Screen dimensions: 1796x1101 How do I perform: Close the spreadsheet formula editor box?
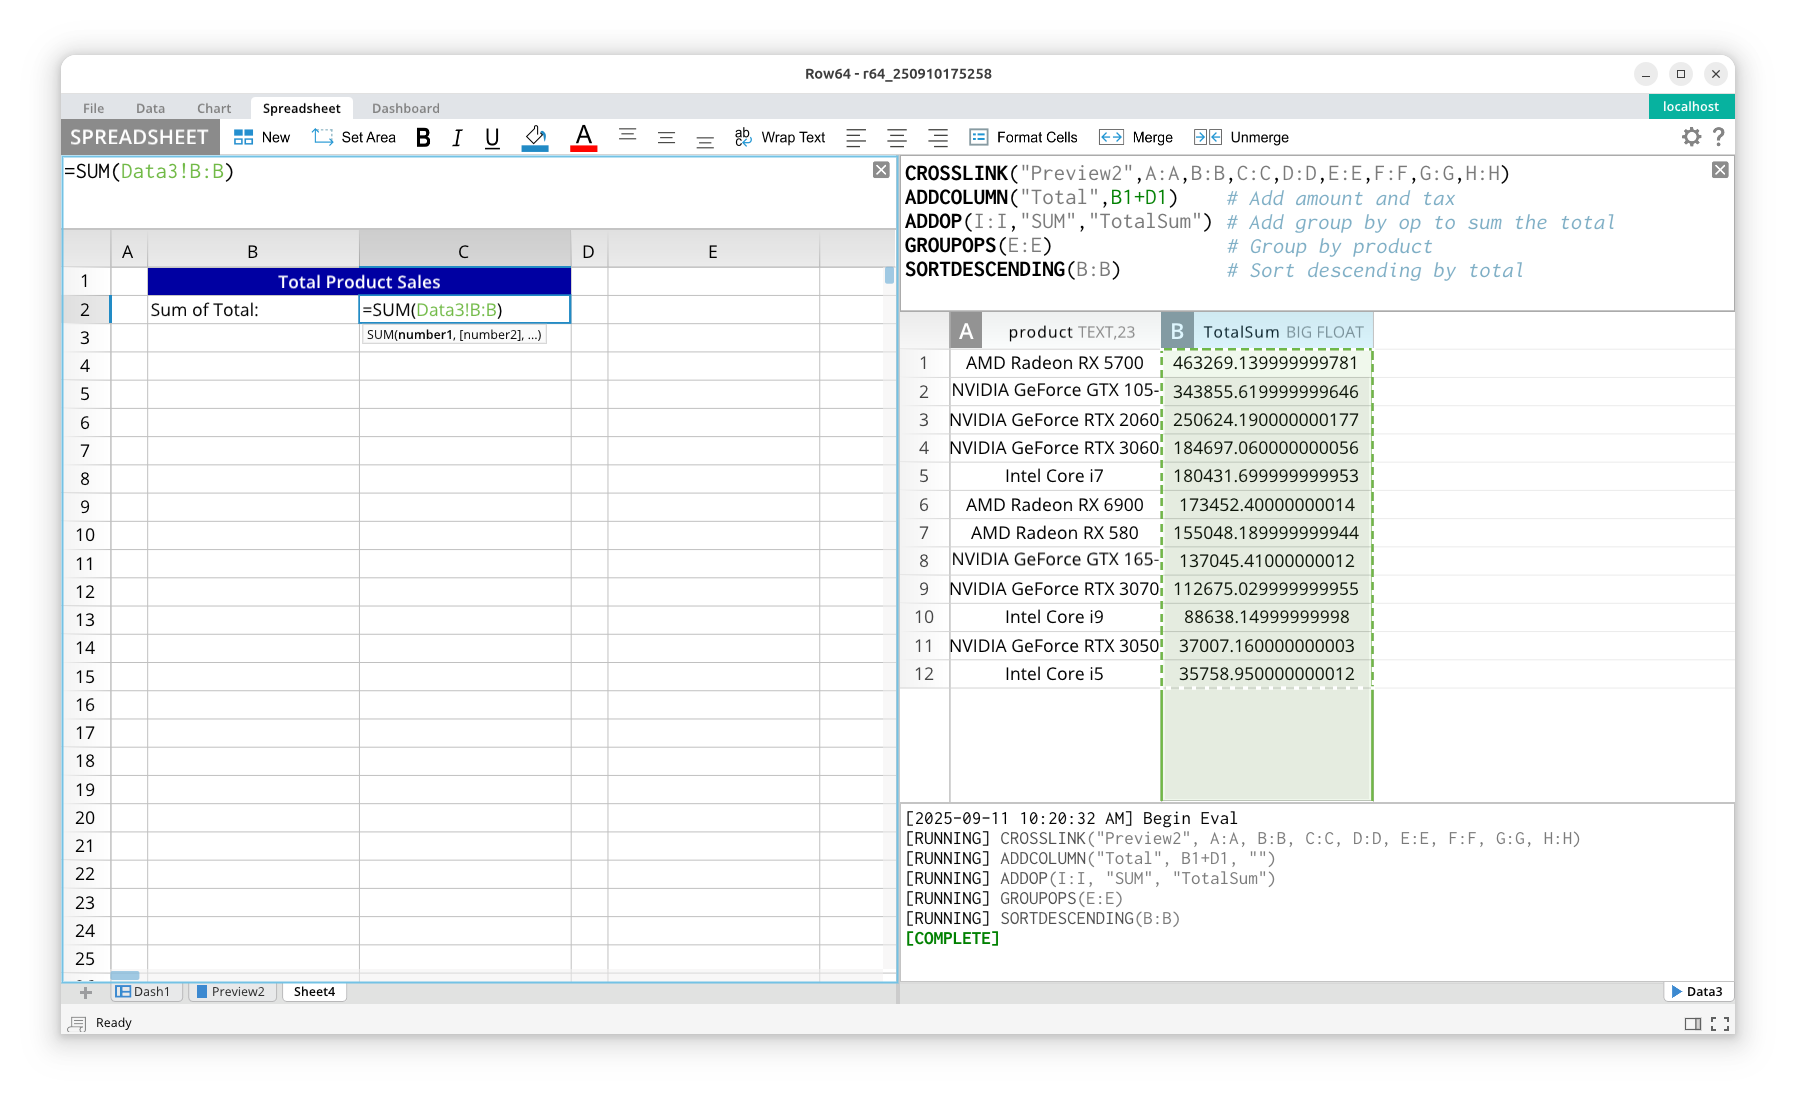click(x=881, y=170)
